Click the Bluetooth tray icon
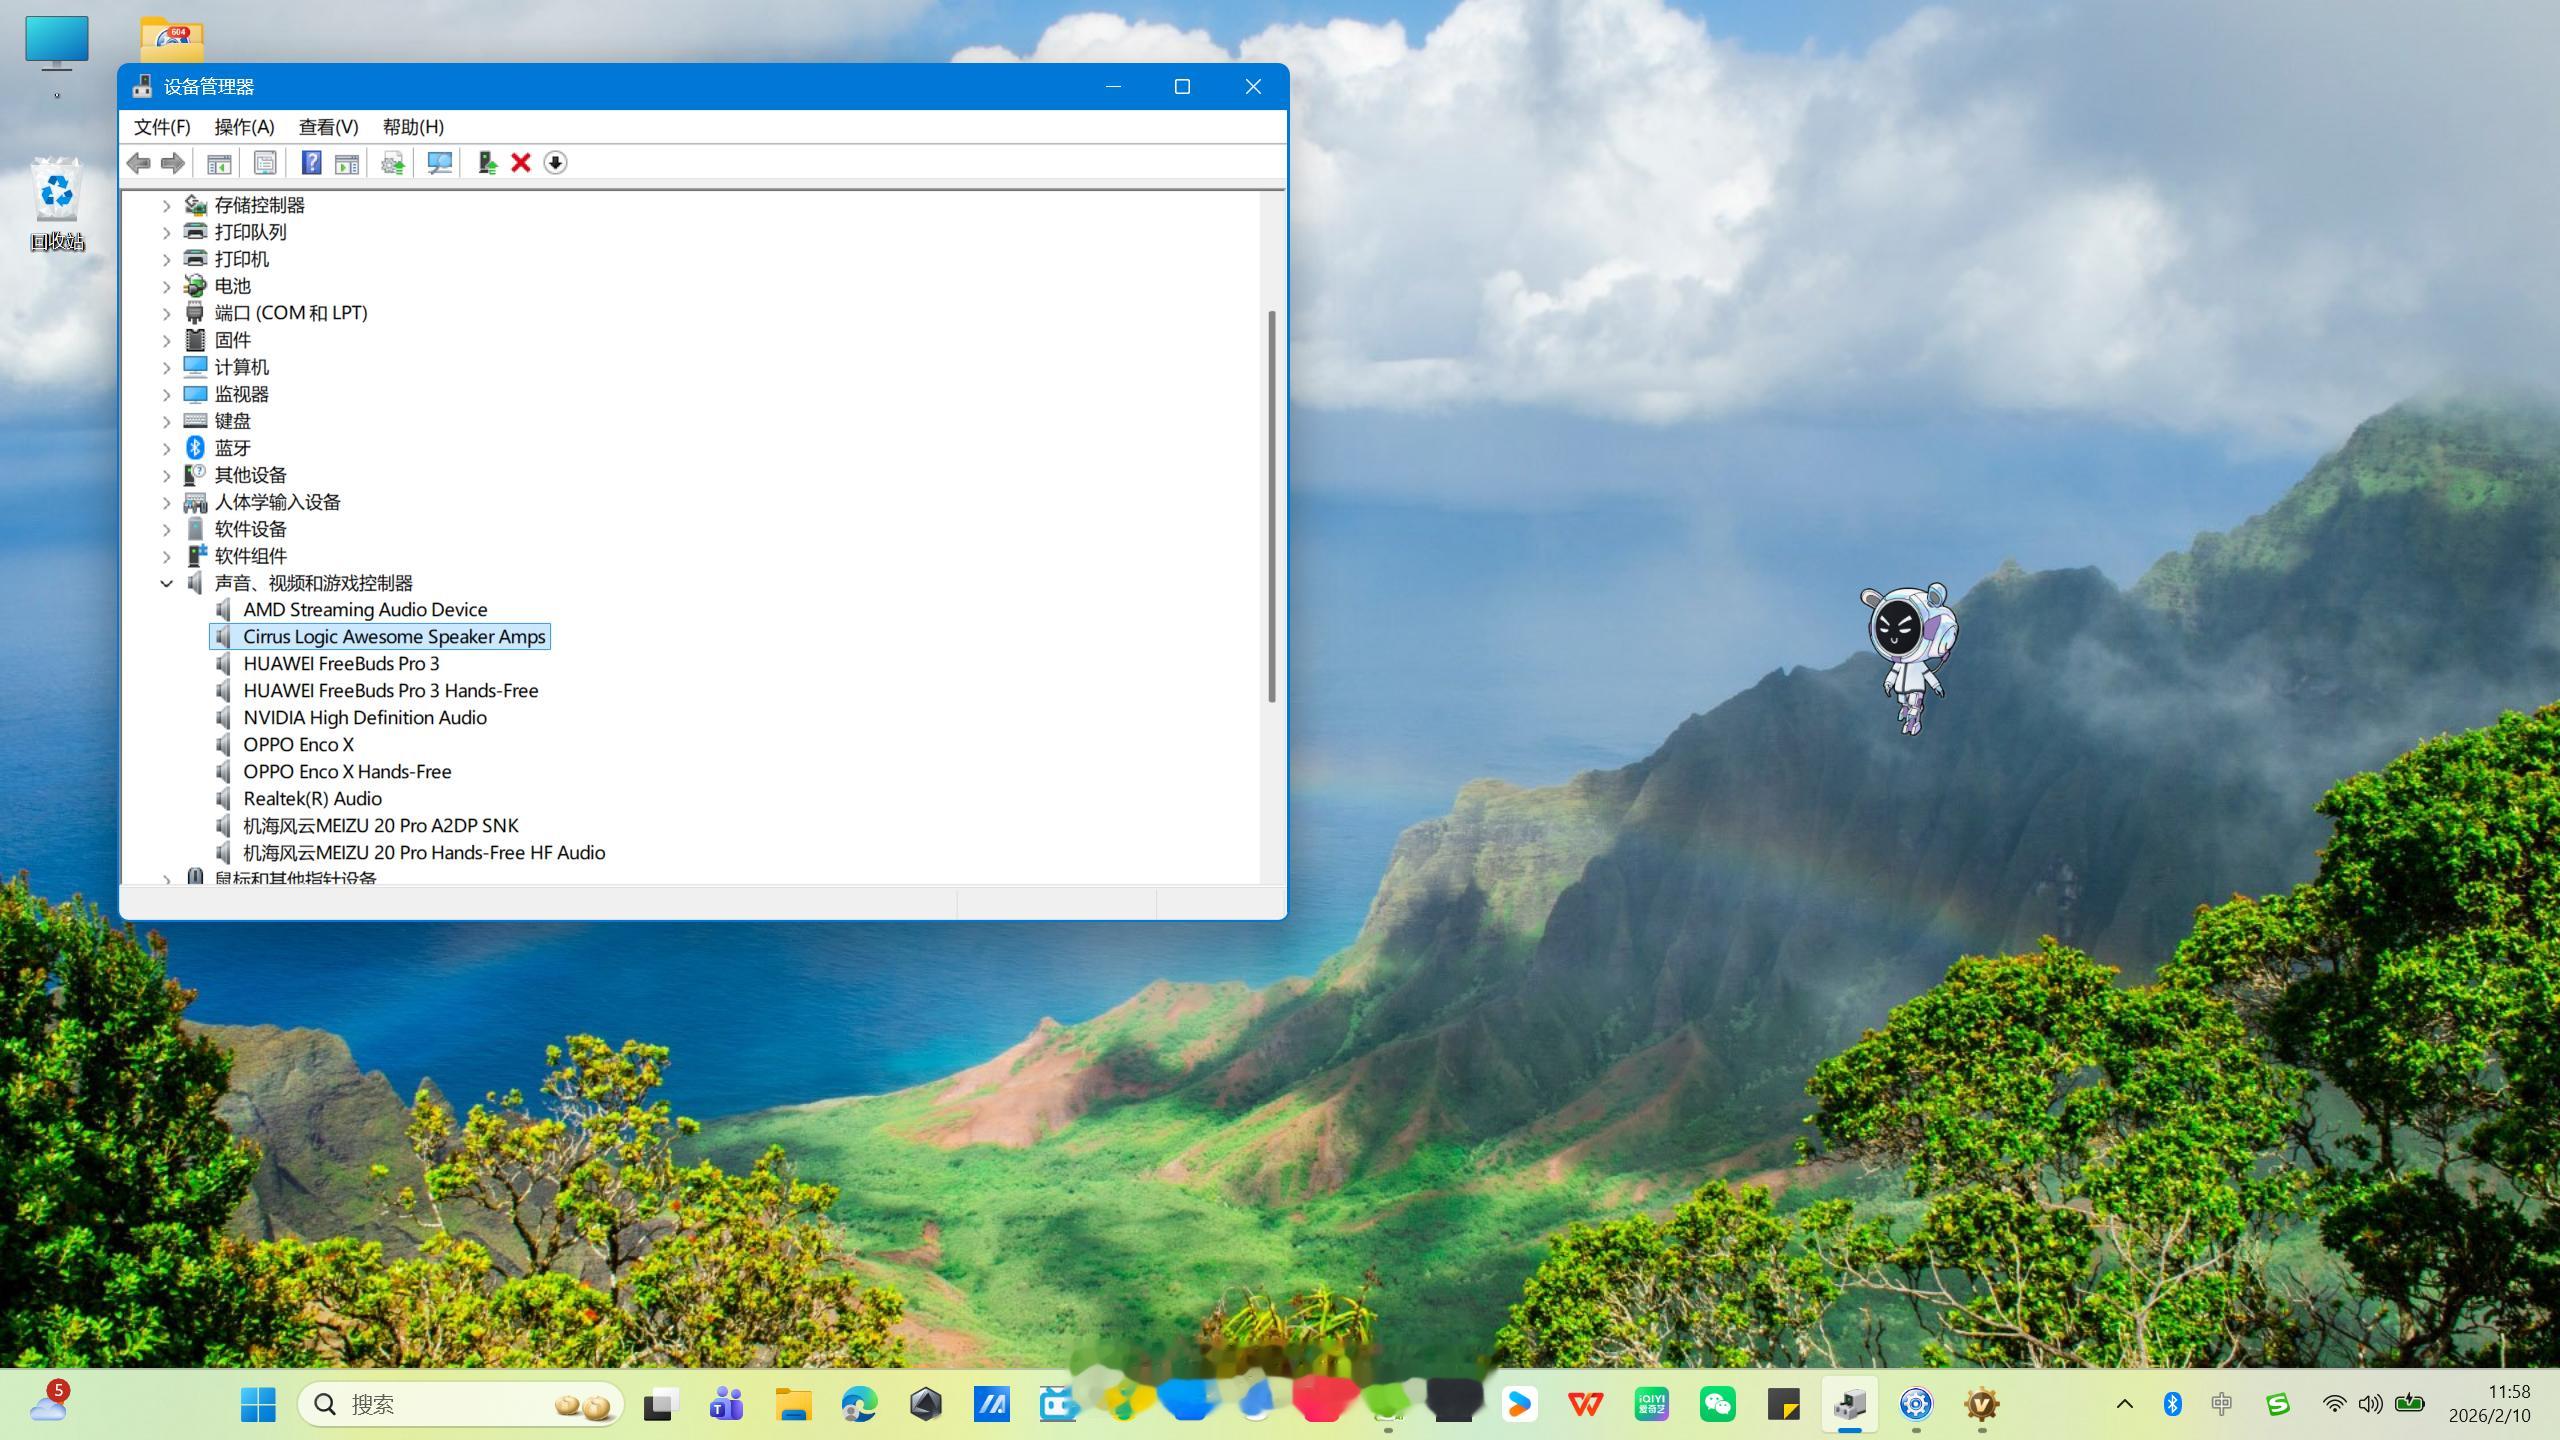Viewport: 2560px width, 1440px height. [2172, 1404]
